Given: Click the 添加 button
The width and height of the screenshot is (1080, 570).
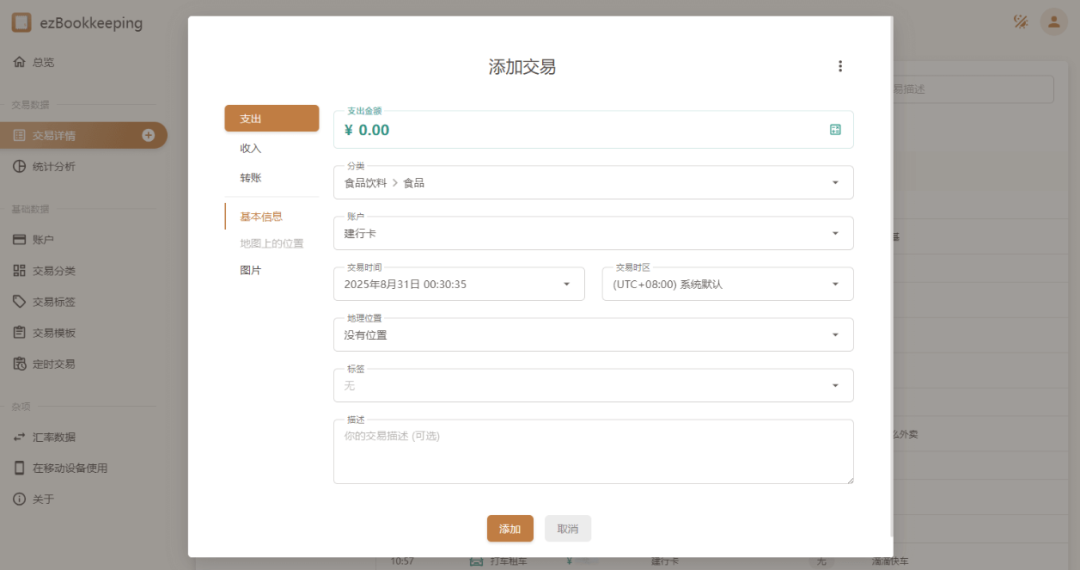Looking at the screenshot, I should coord(510,529).
